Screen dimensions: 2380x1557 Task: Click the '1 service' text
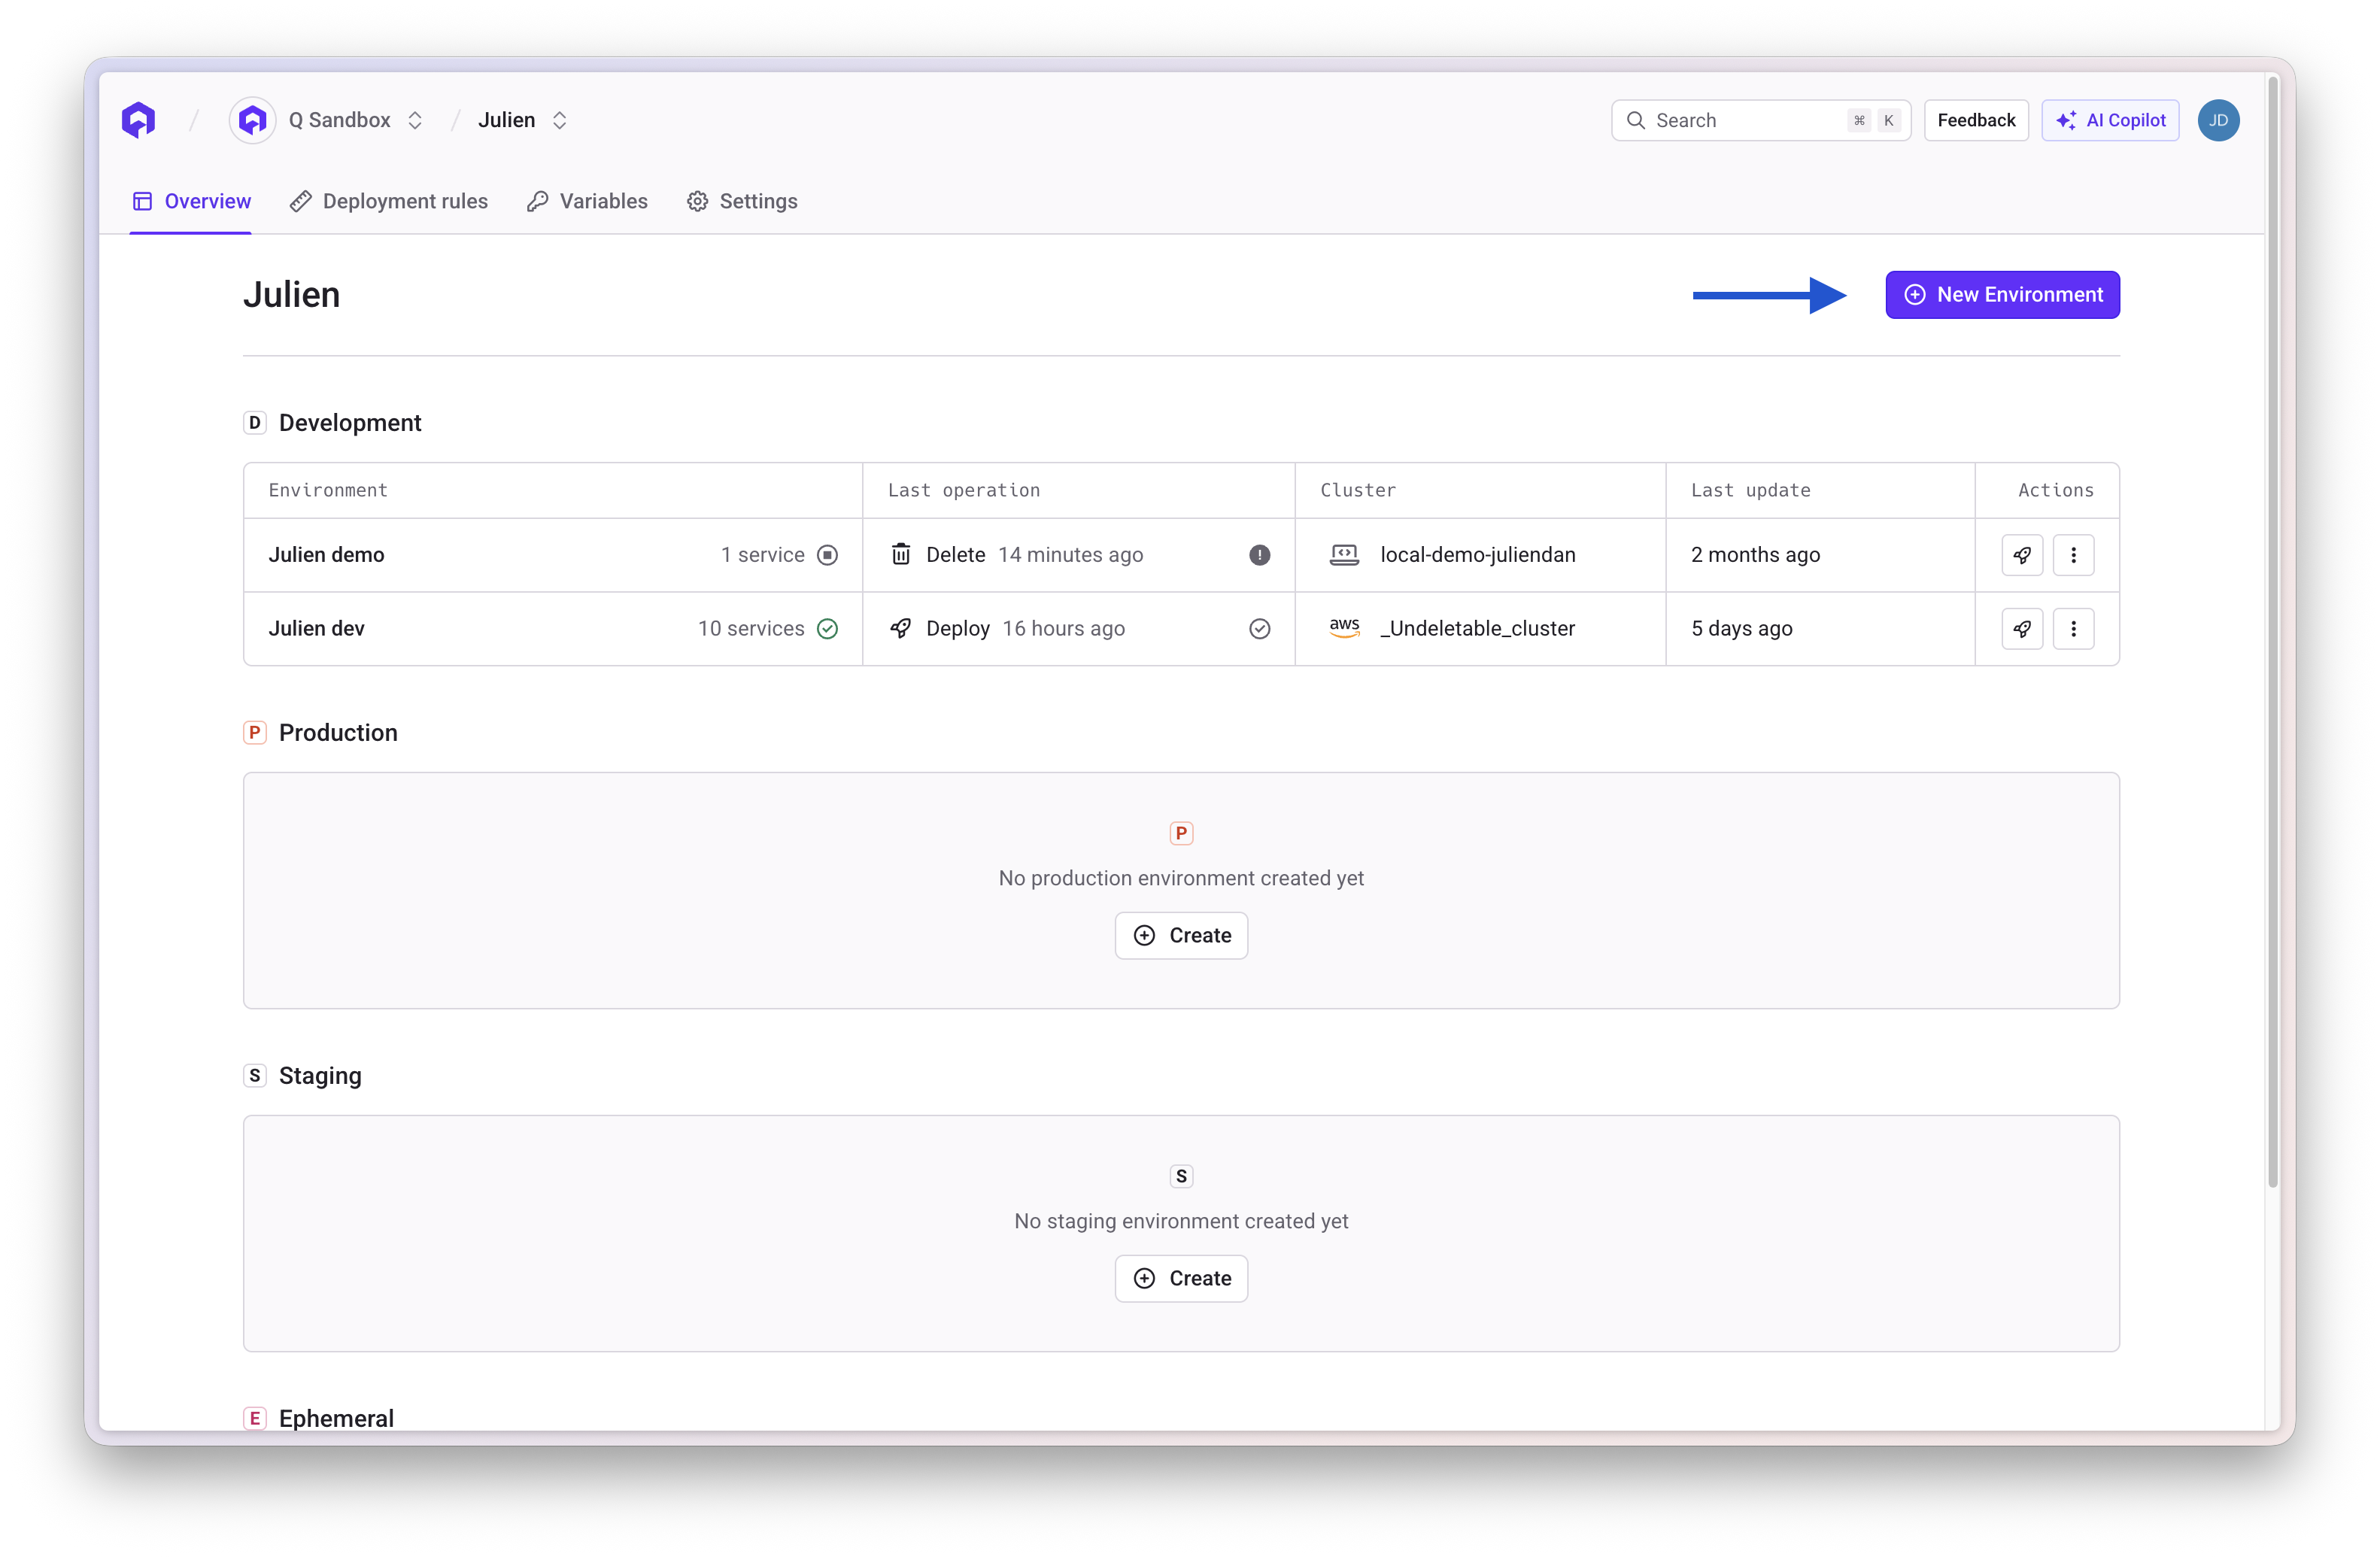(x=763, y=555)
